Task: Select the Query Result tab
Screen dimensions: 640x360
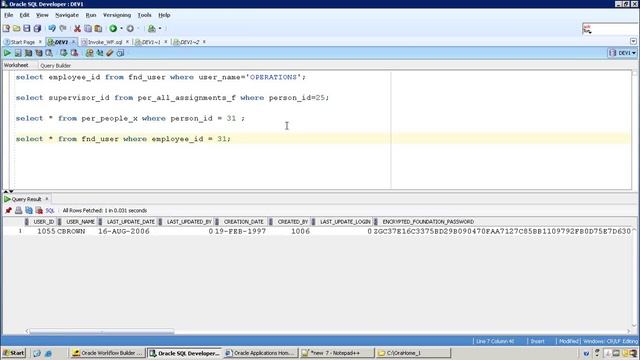Action: coord(26,199)
